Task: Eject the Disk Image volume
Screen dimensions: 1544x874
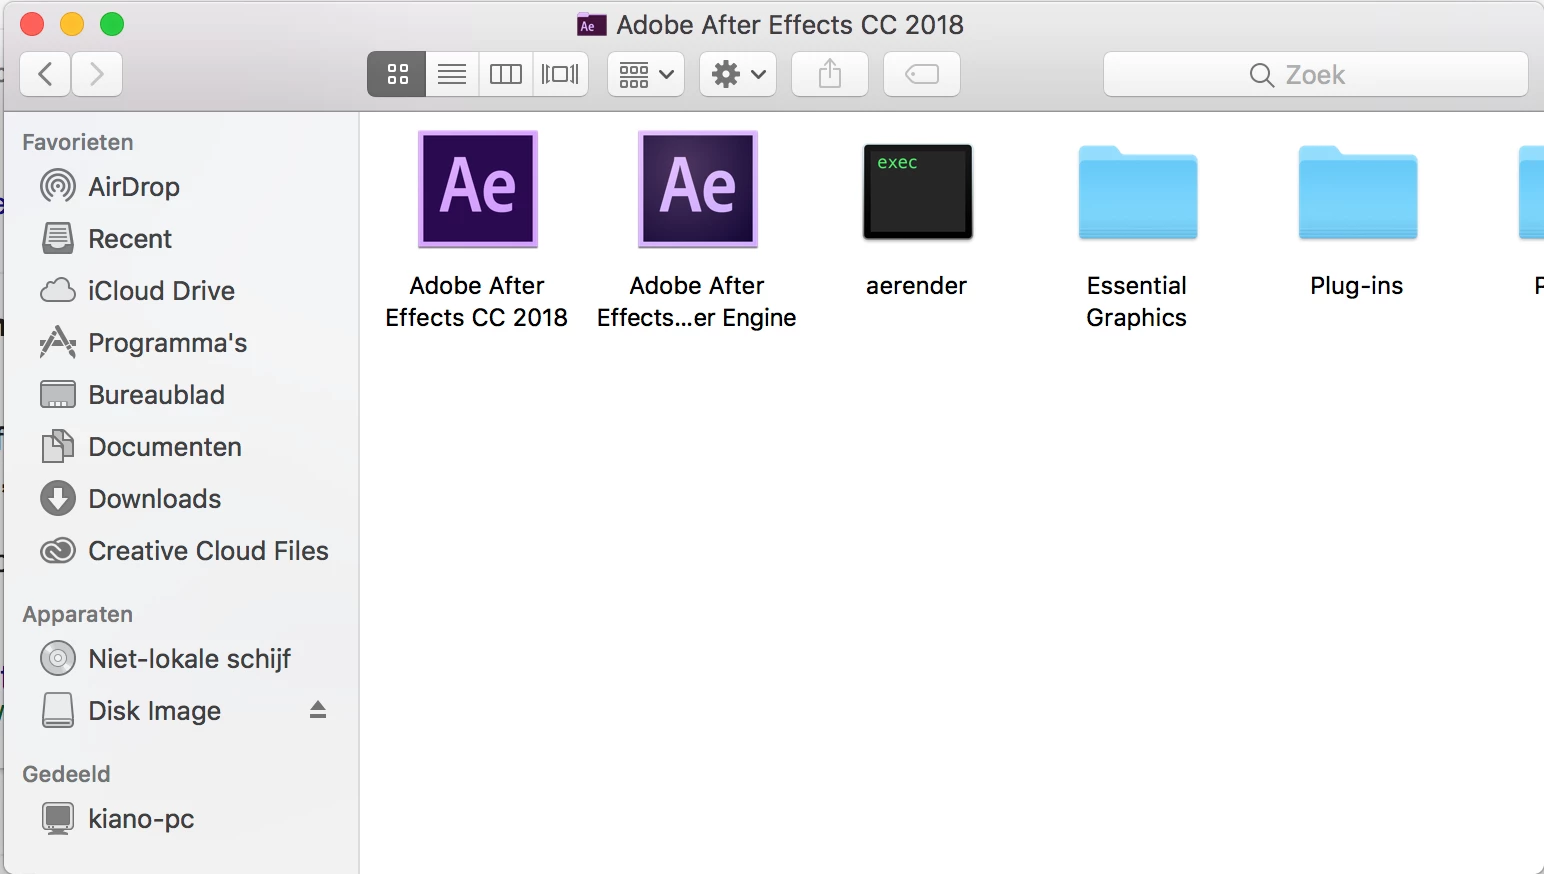Action: coord(318,710)
